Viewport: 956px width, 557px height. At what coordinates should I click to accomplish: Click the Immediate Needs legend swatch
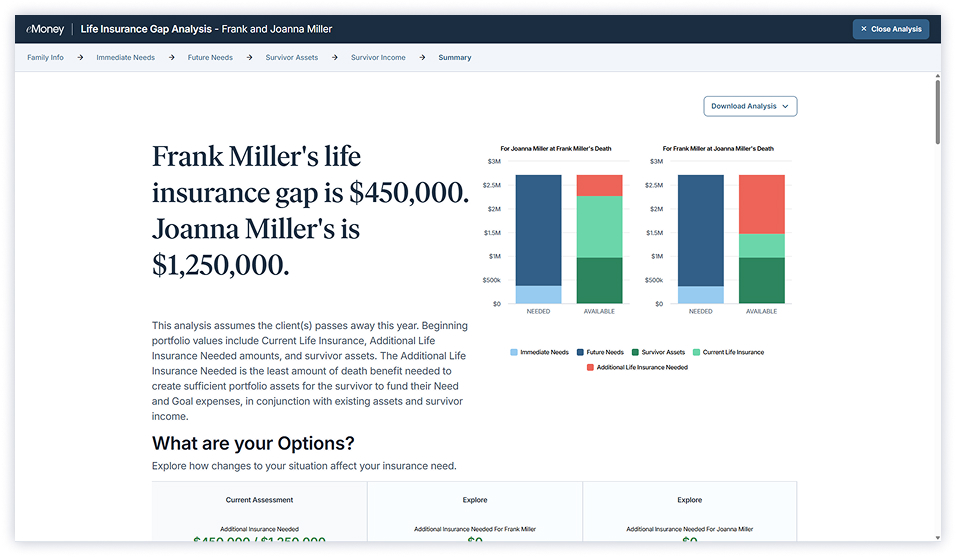pyautogui.click(x=515, y=353)
